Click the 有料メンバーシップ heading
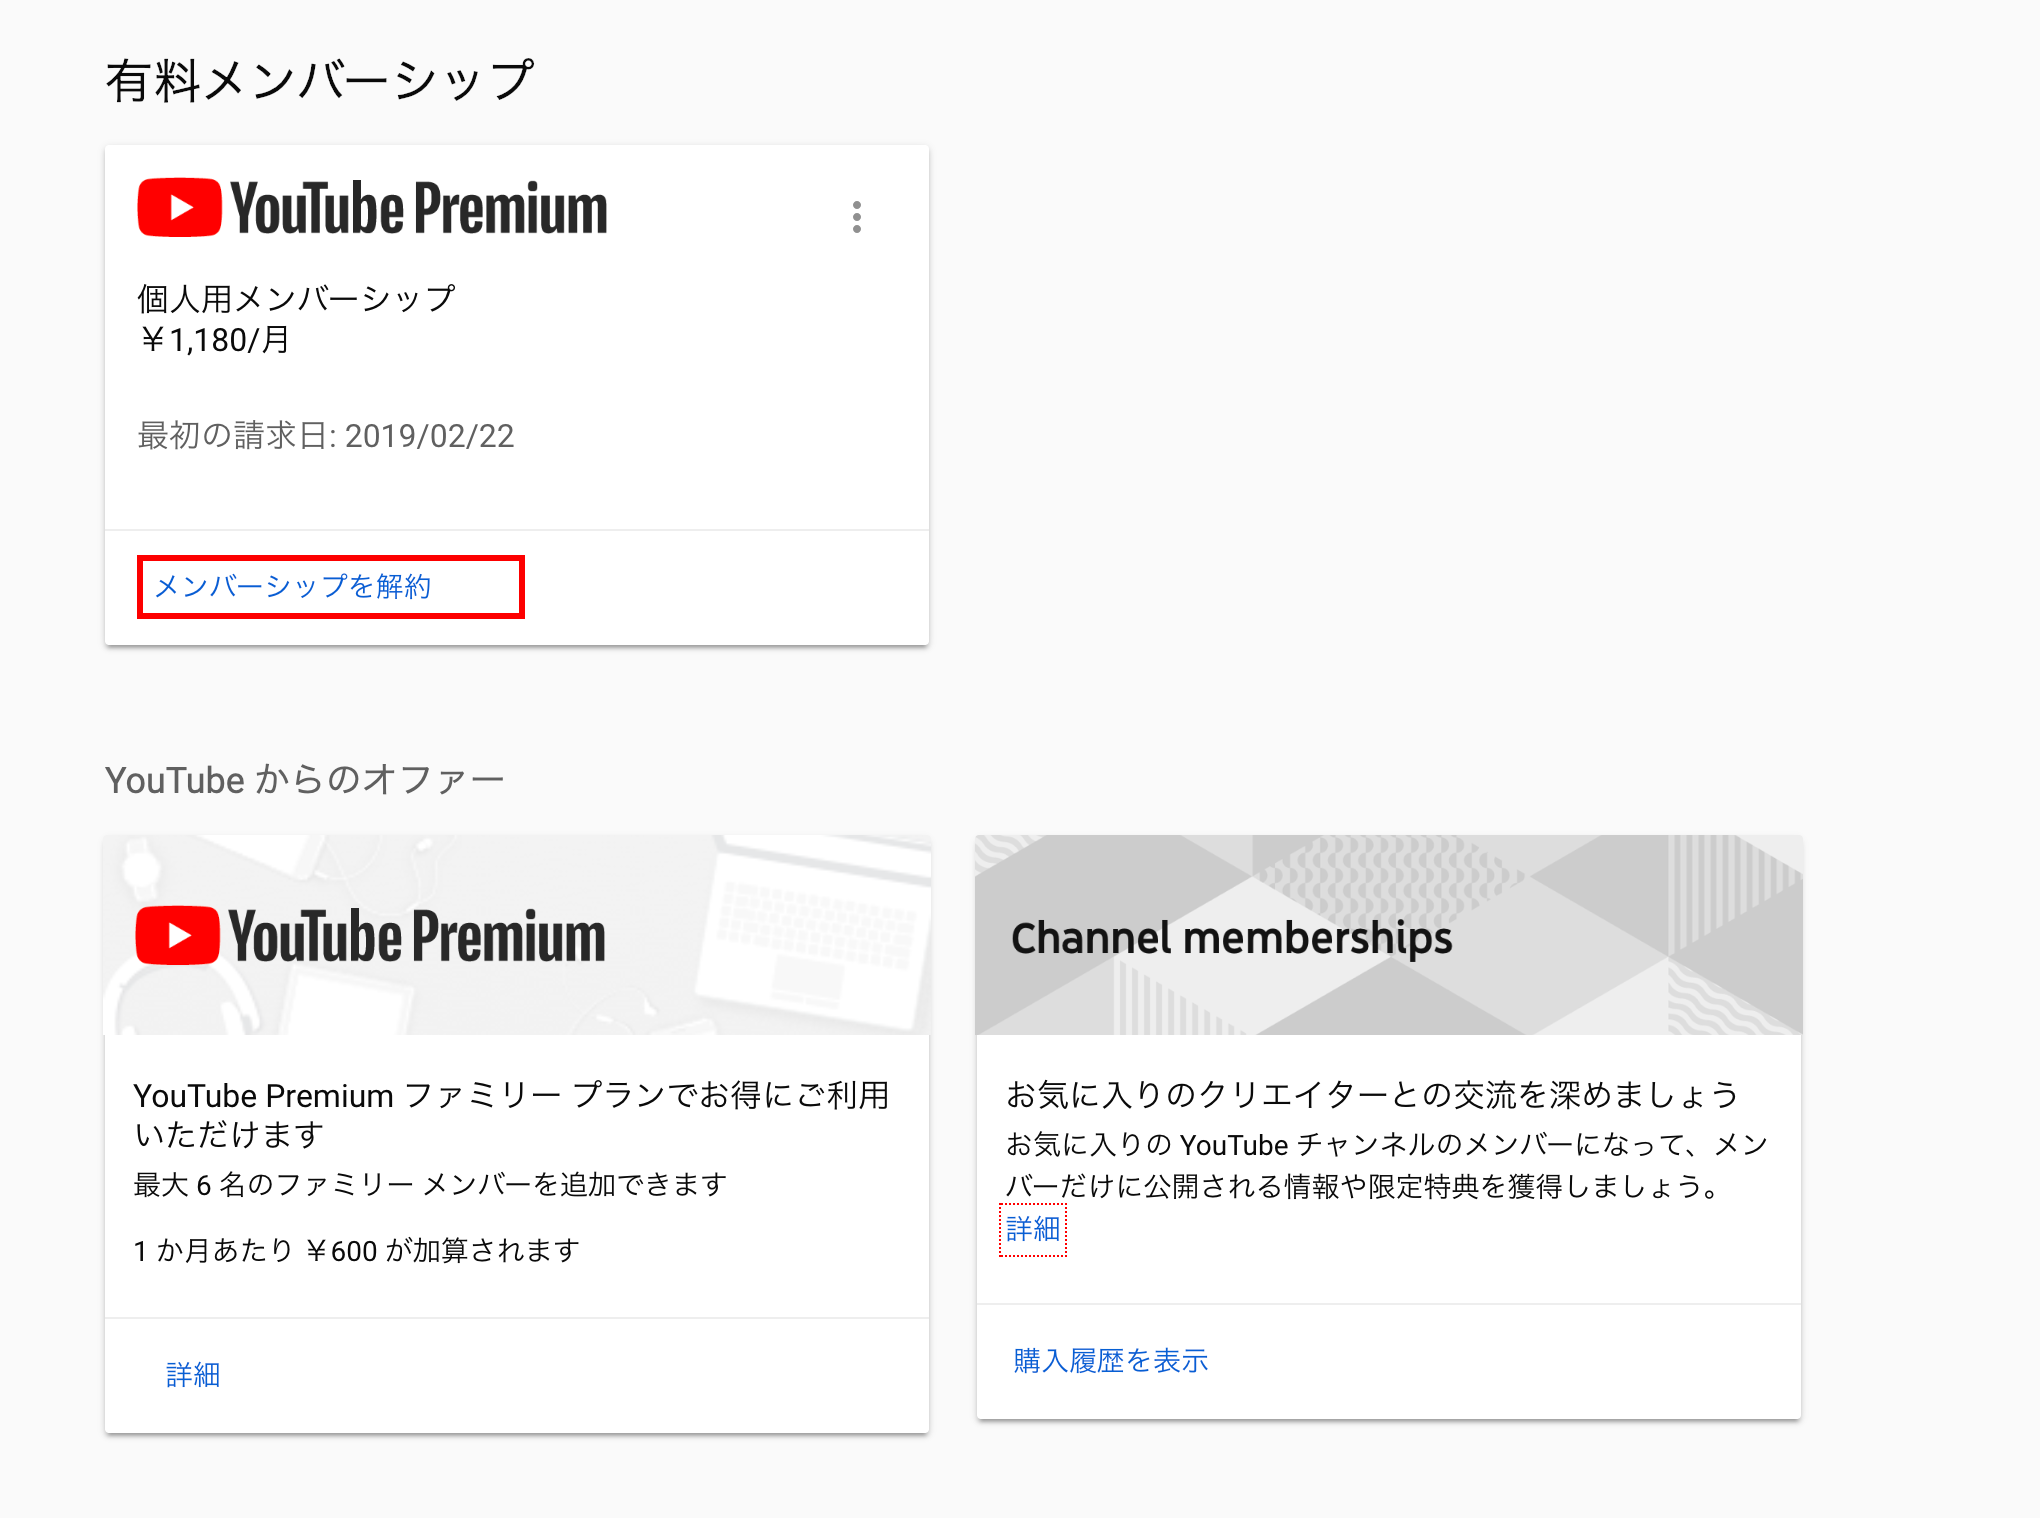This screenshot has width=2040, height=1518. [x=320, y=80]
